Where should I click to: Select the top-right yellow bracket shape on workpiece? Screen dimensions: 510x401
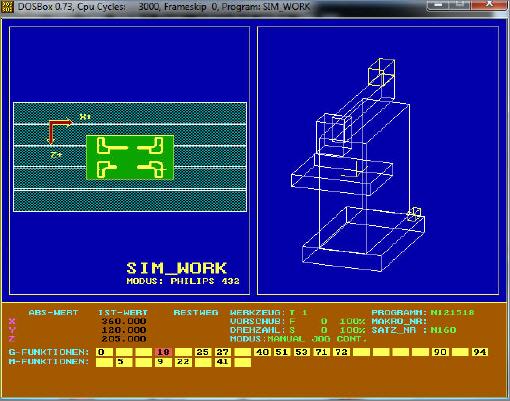150,145
